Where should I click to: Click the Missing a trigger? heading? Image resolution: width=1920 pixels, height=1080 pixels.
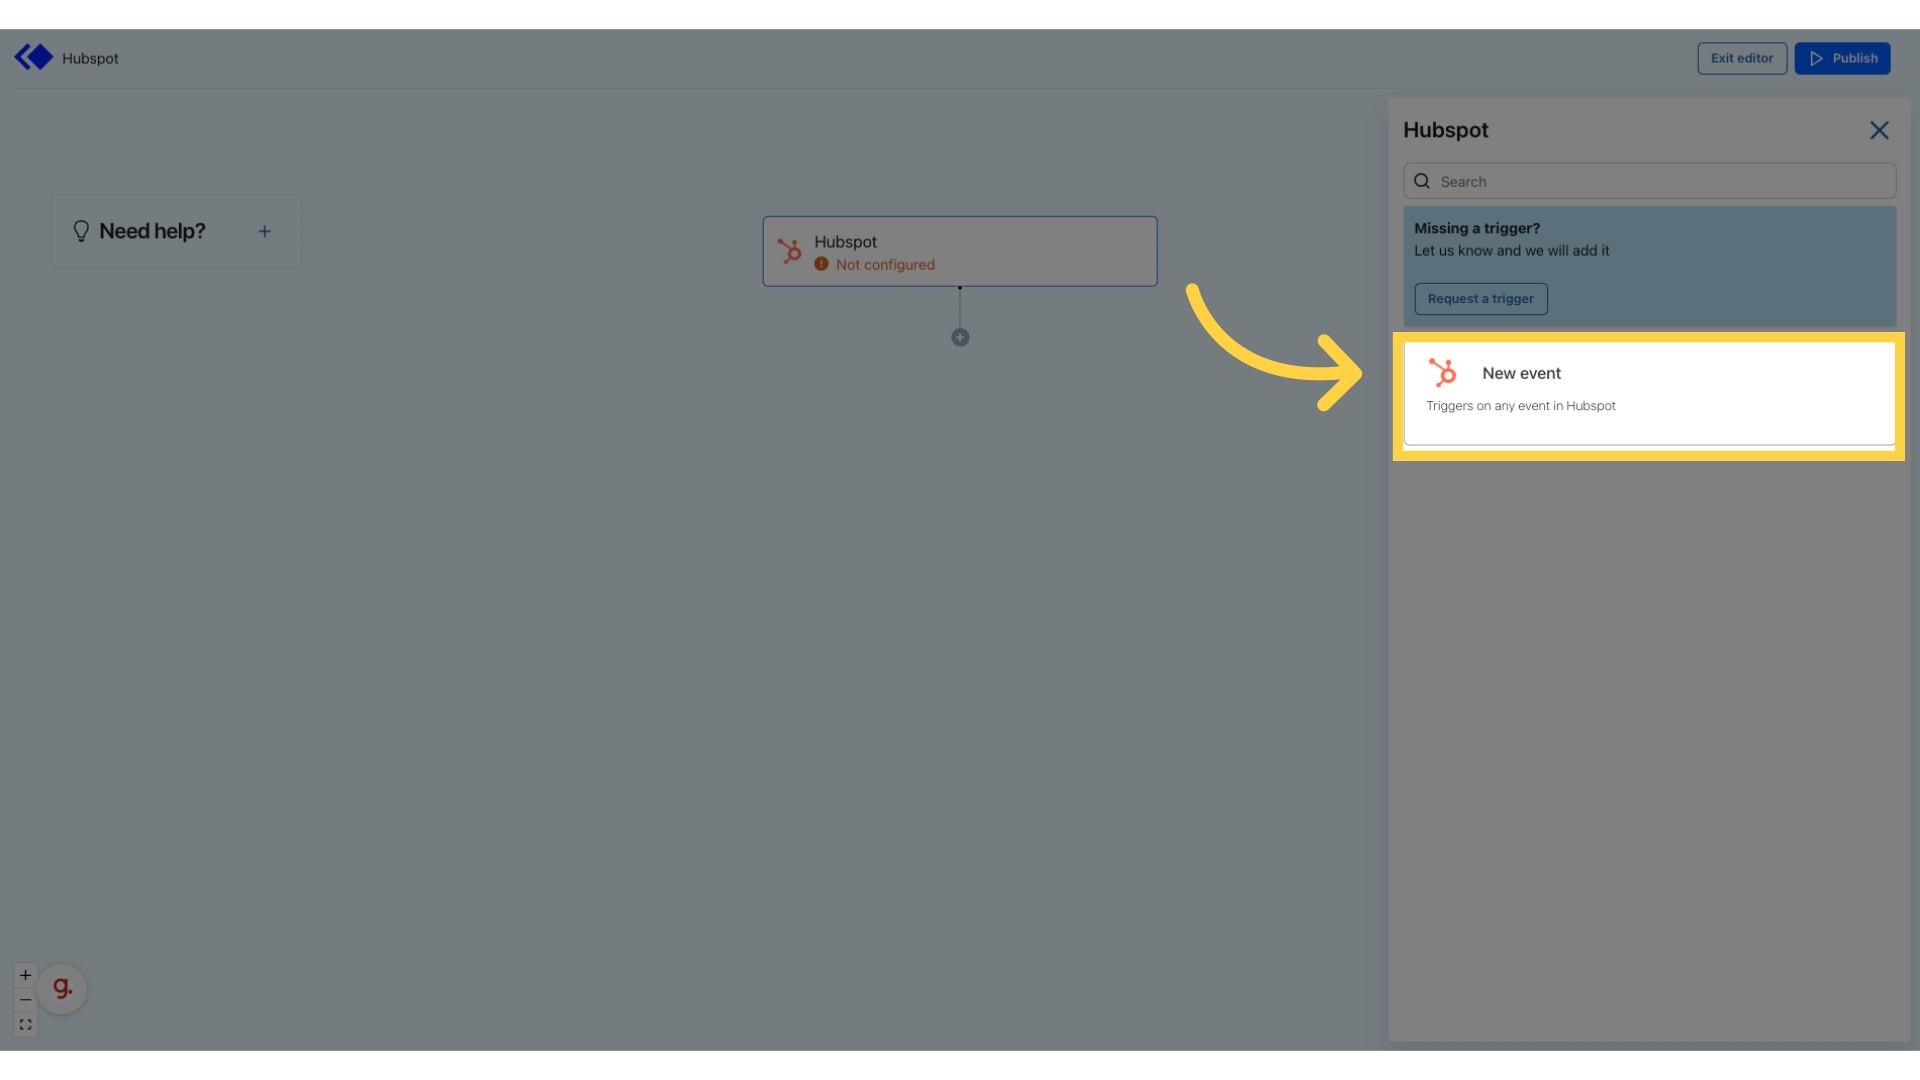1476,228
